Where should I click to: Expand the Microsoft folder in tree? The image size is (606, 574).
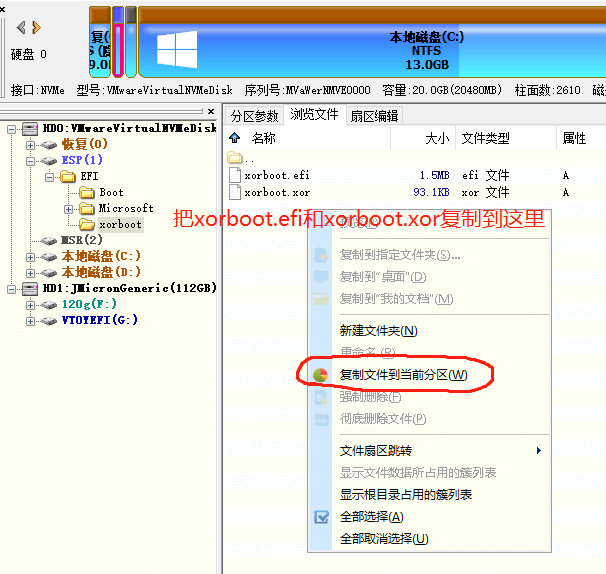[67, 208]
